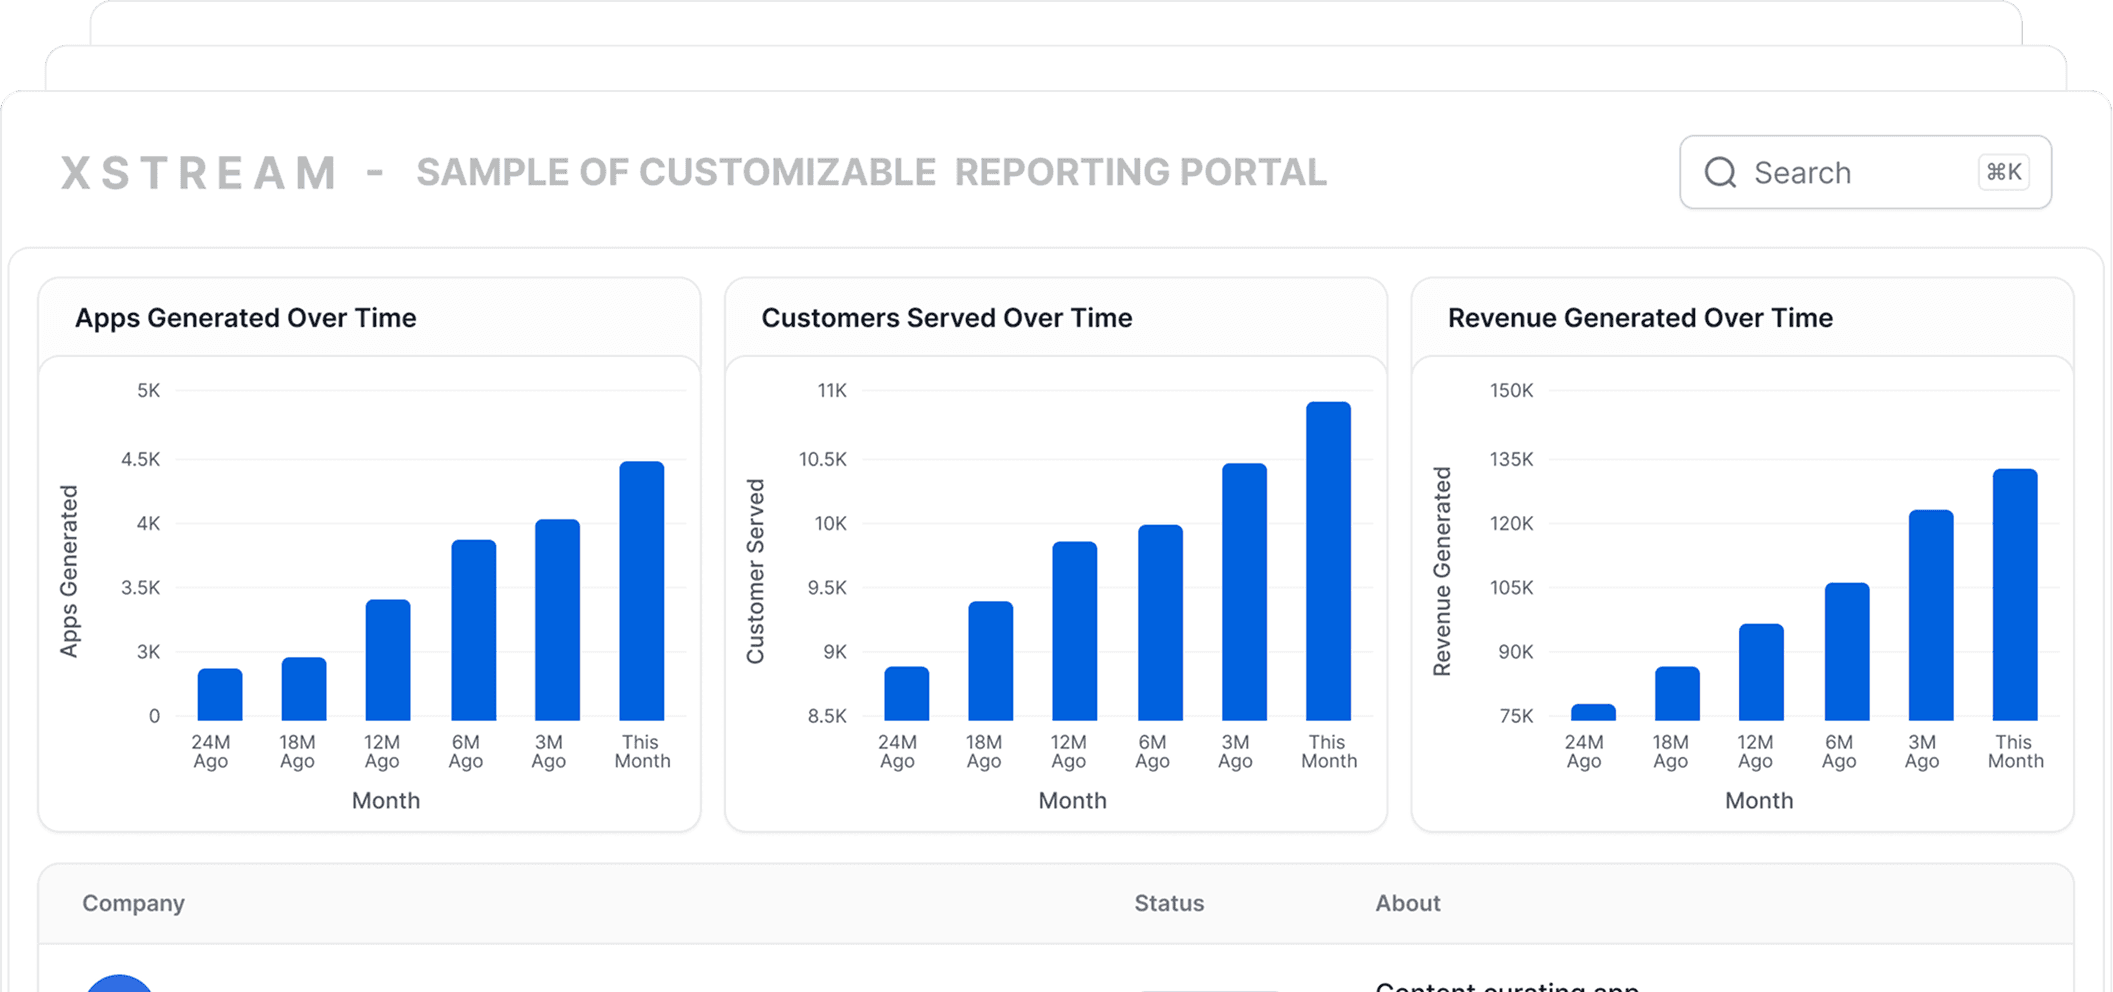Click the About column header

(1407, 903)
